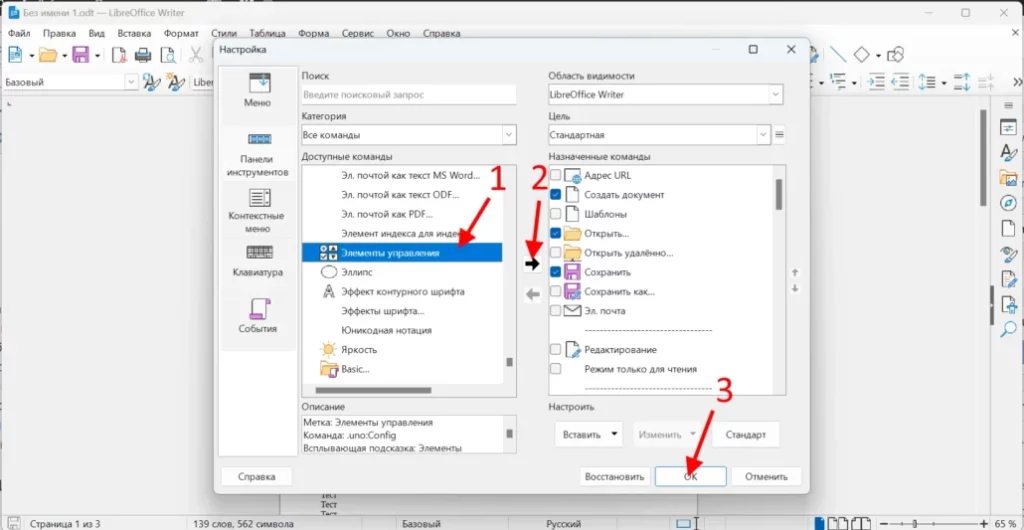This screenshot has width=1024, height=530.
Task: Click the Справка button in dialog
Action: [x=257, y=476]
